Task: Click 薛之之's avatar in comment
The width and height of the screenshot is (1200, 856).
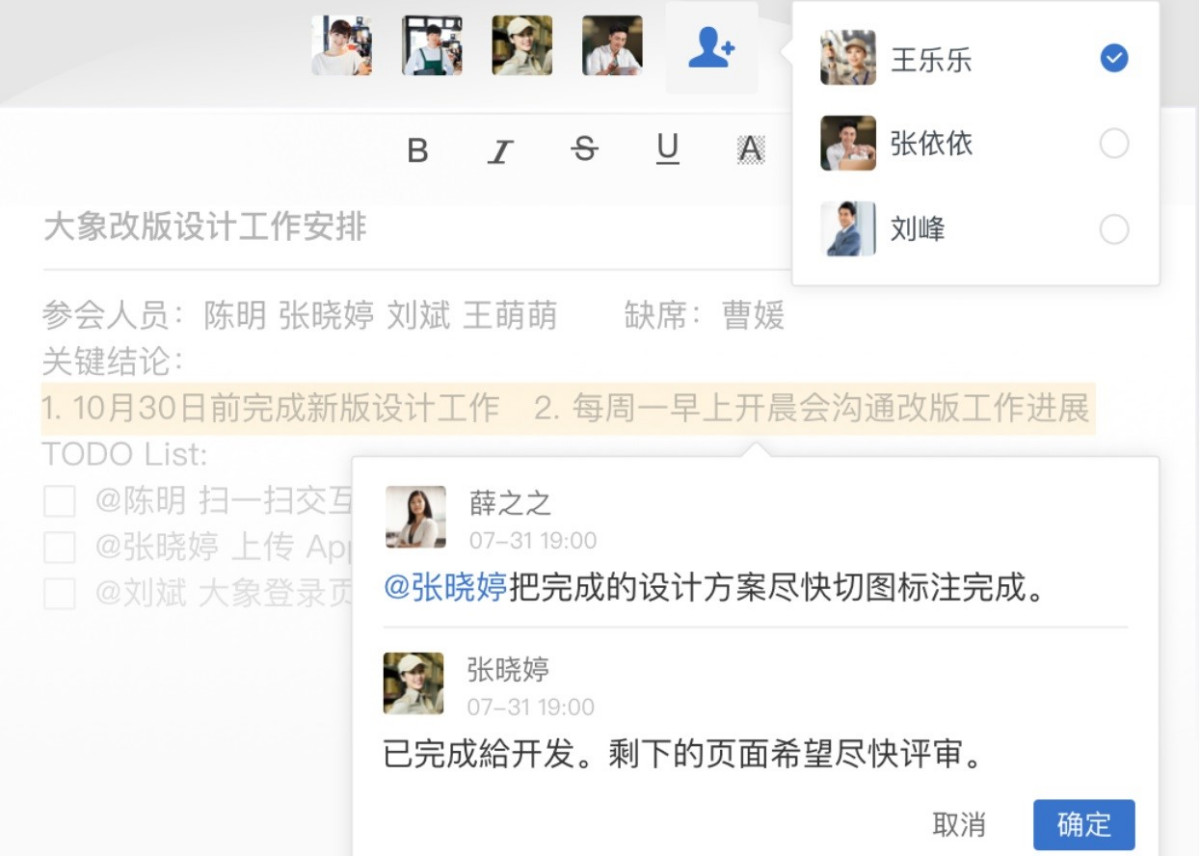Action: pyautogui.click(x=415, y=517)
